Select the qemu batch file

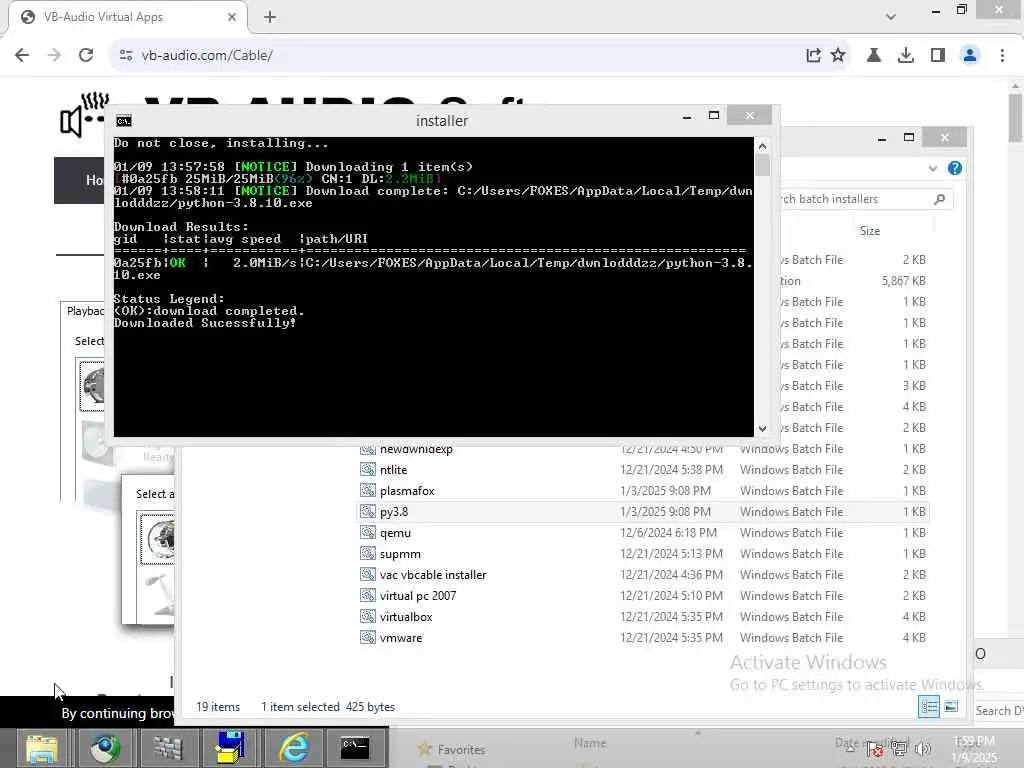(x=395, y=533)
